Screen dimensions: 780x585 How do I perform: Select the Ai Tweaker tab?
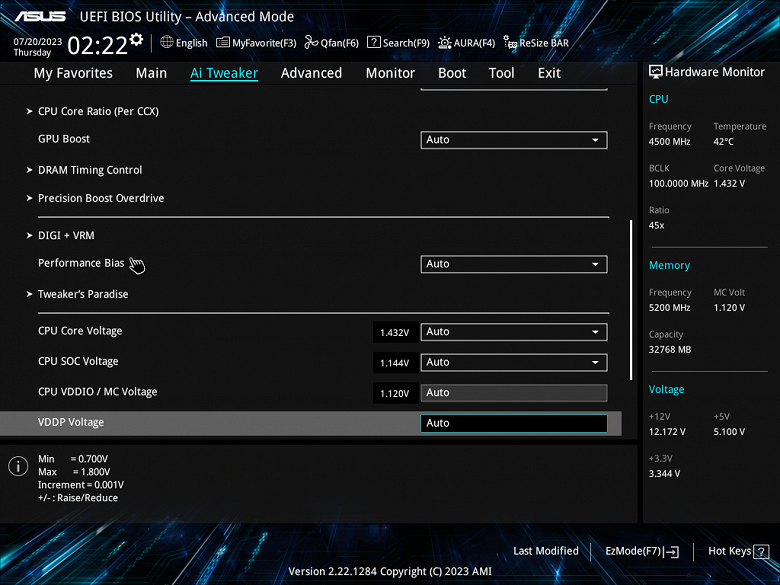[x=224, y=73]
